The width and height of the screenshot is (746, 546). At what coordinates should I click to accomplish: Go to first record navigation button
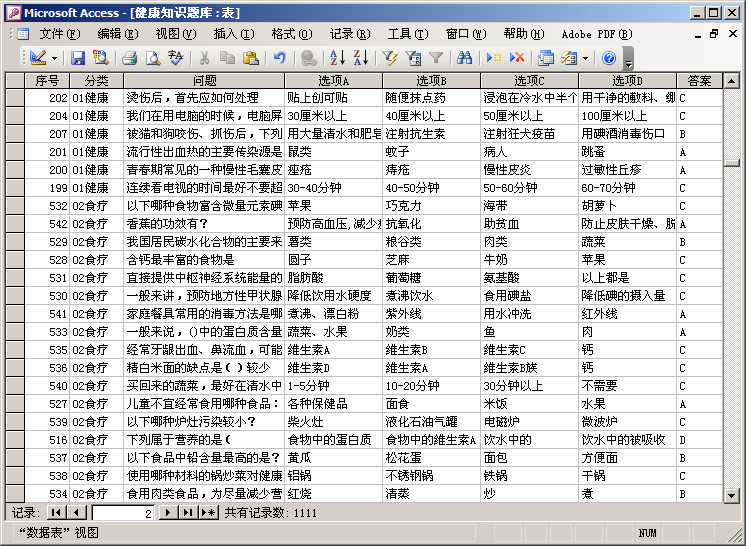point(56,512)
